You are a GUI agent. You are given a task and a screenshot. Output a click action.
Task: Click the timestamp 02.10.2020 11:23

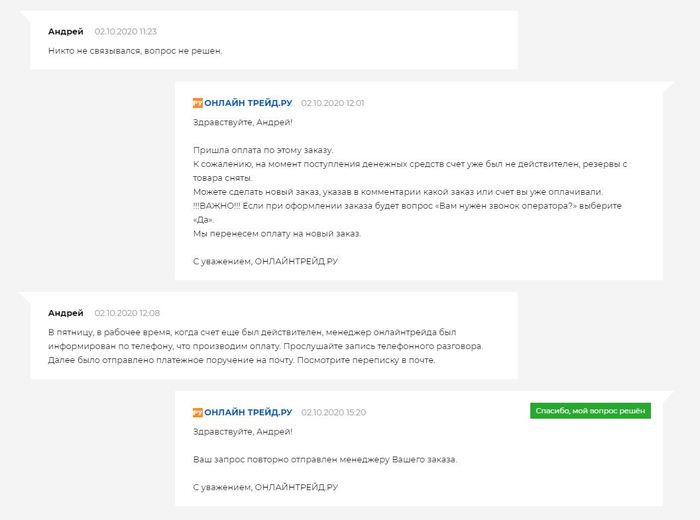click(125, 32)
